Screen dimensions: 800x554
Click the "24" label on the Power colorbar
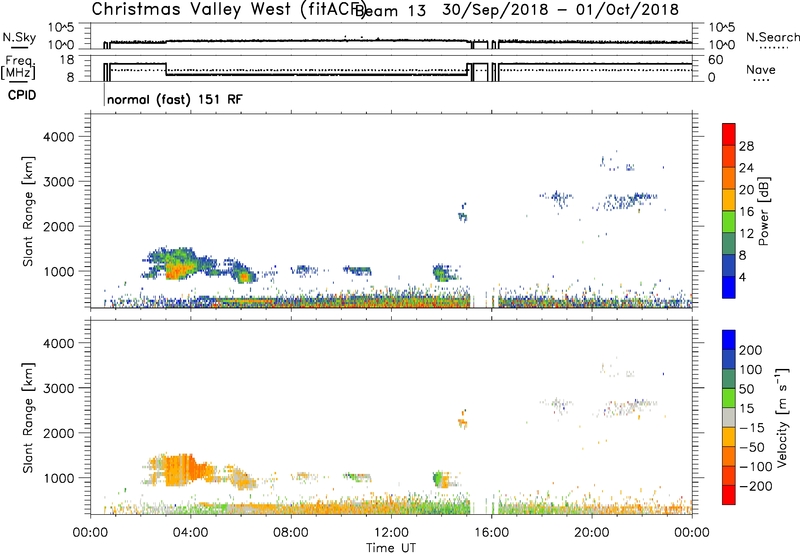click(x=746, y=168)
